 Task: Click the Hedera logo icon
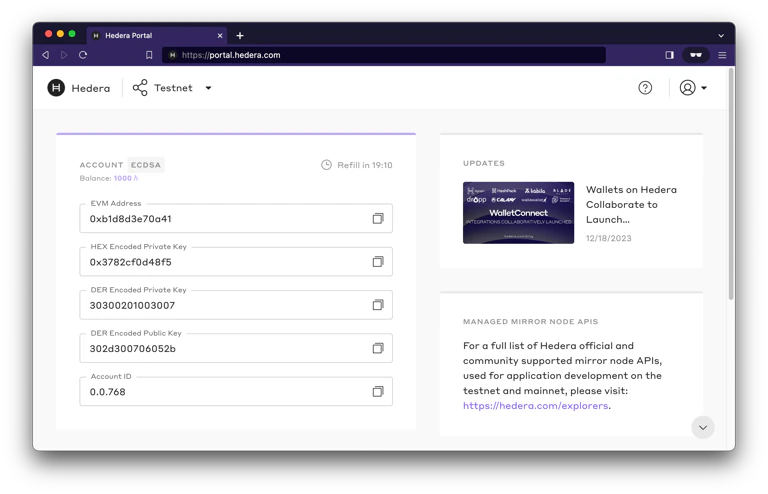tap(56, 88)
